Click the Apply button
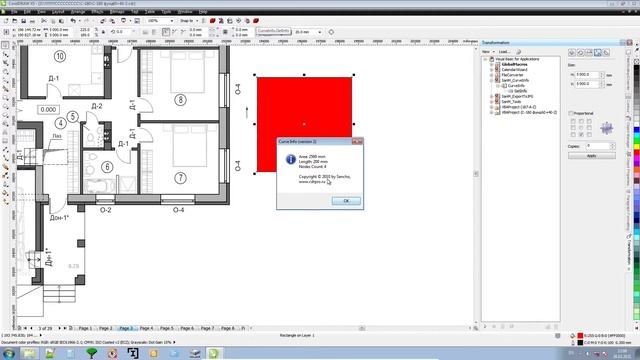 tap(591, 156)
